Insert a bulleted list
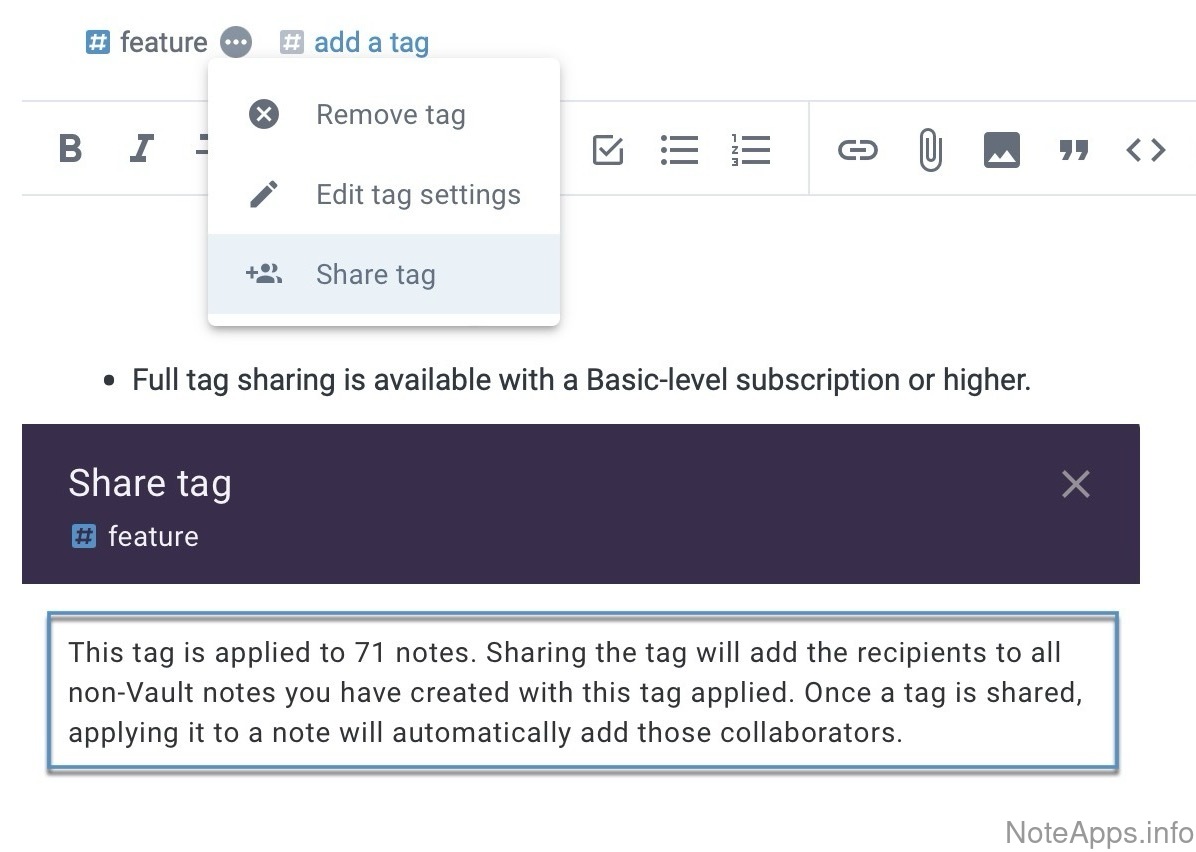 click(679, 150)
